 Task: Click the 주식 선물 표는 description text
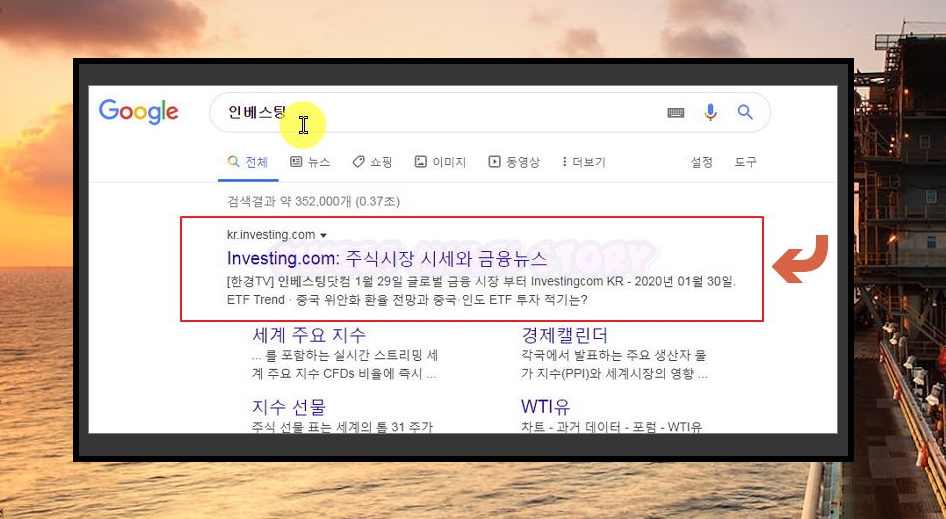(x=342, y=427)
